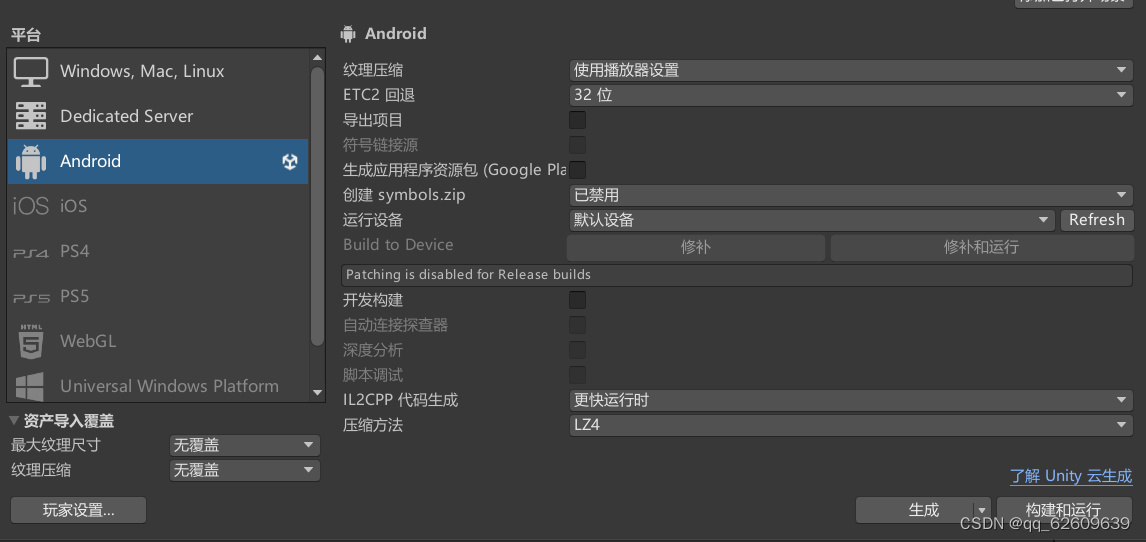Toggle the 自动连接探查器 checkbox

point(577,325)
